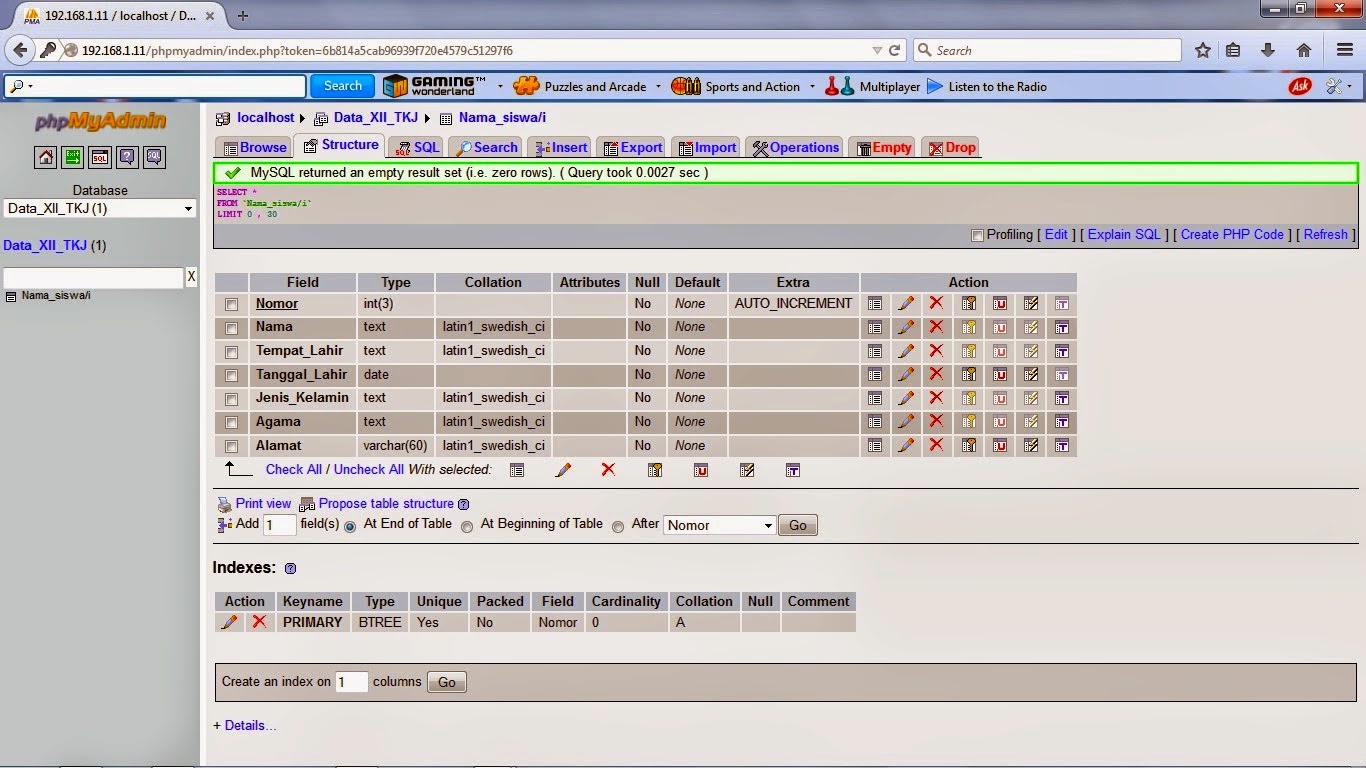Click the Create PHP Code link
This screenshot has height=768, width=1366.
tap(1232, 234)
